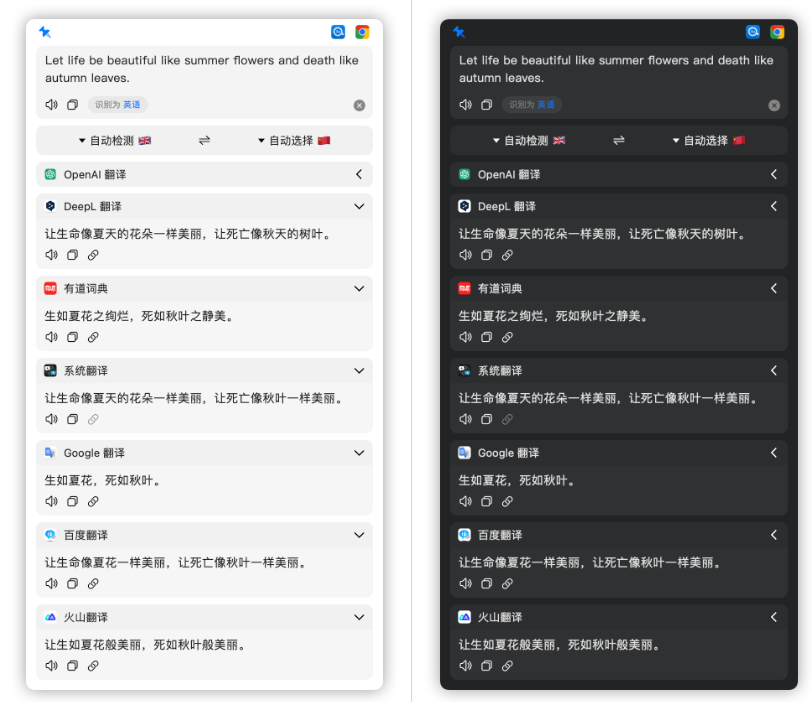Expand the OpenAI 翻译 row in the light window

[x=359, y=175]
